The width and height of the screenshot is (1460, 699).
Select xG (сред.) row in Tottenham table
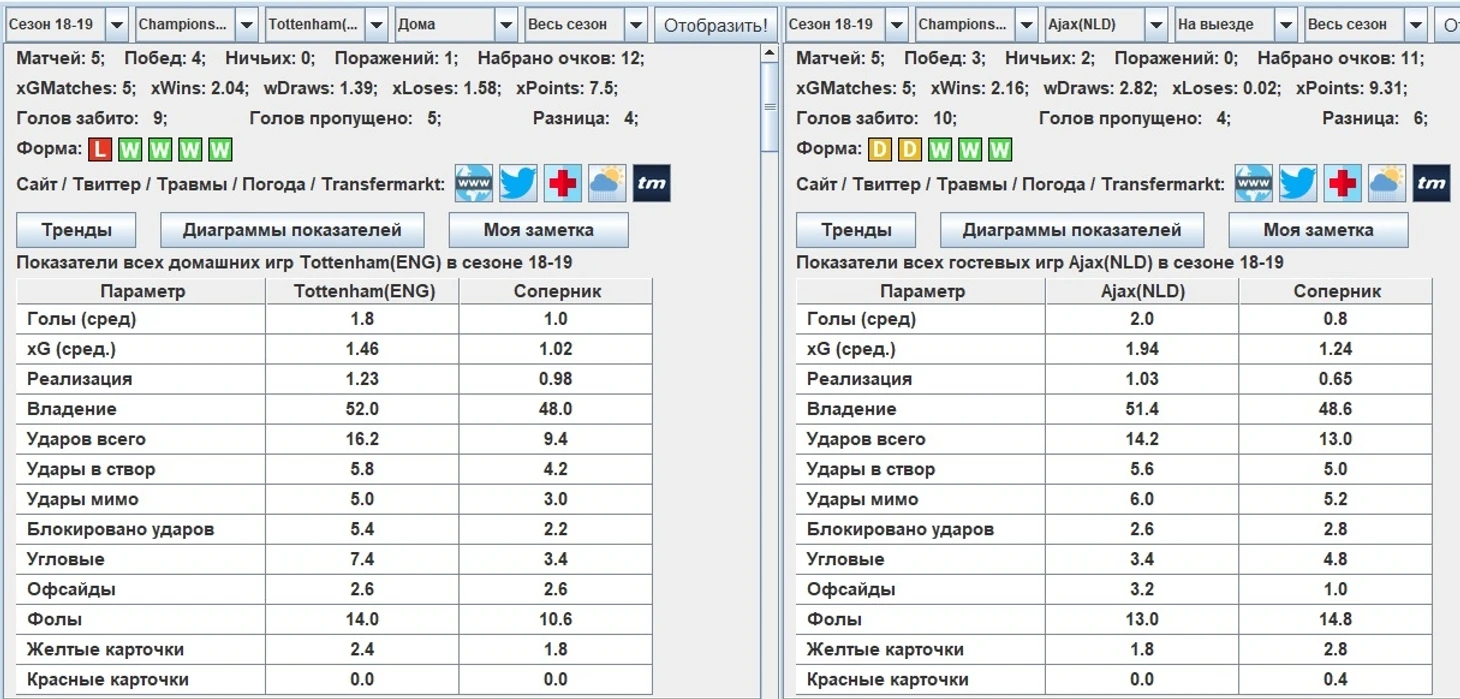click(x=334, y=349)
